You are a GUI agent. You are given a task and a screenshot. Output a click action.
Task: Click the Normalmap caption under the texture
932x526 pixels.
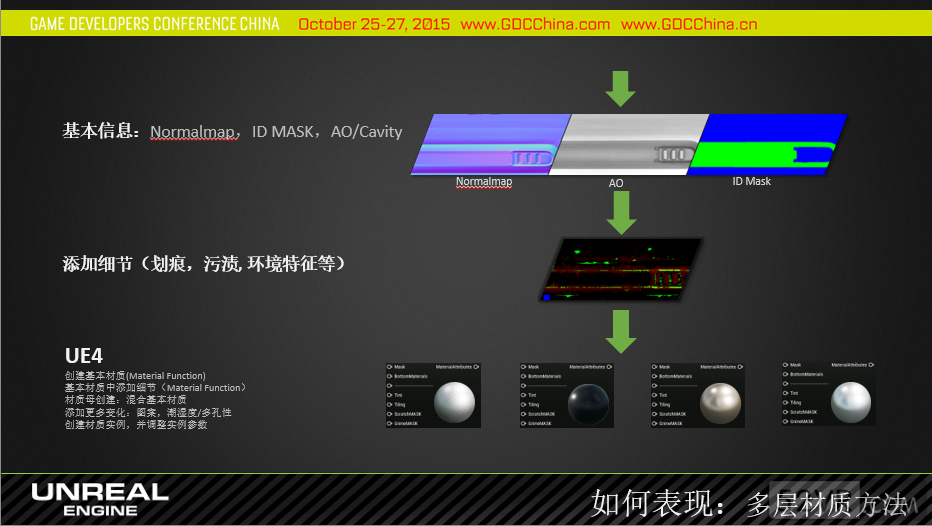coord(484,182)
